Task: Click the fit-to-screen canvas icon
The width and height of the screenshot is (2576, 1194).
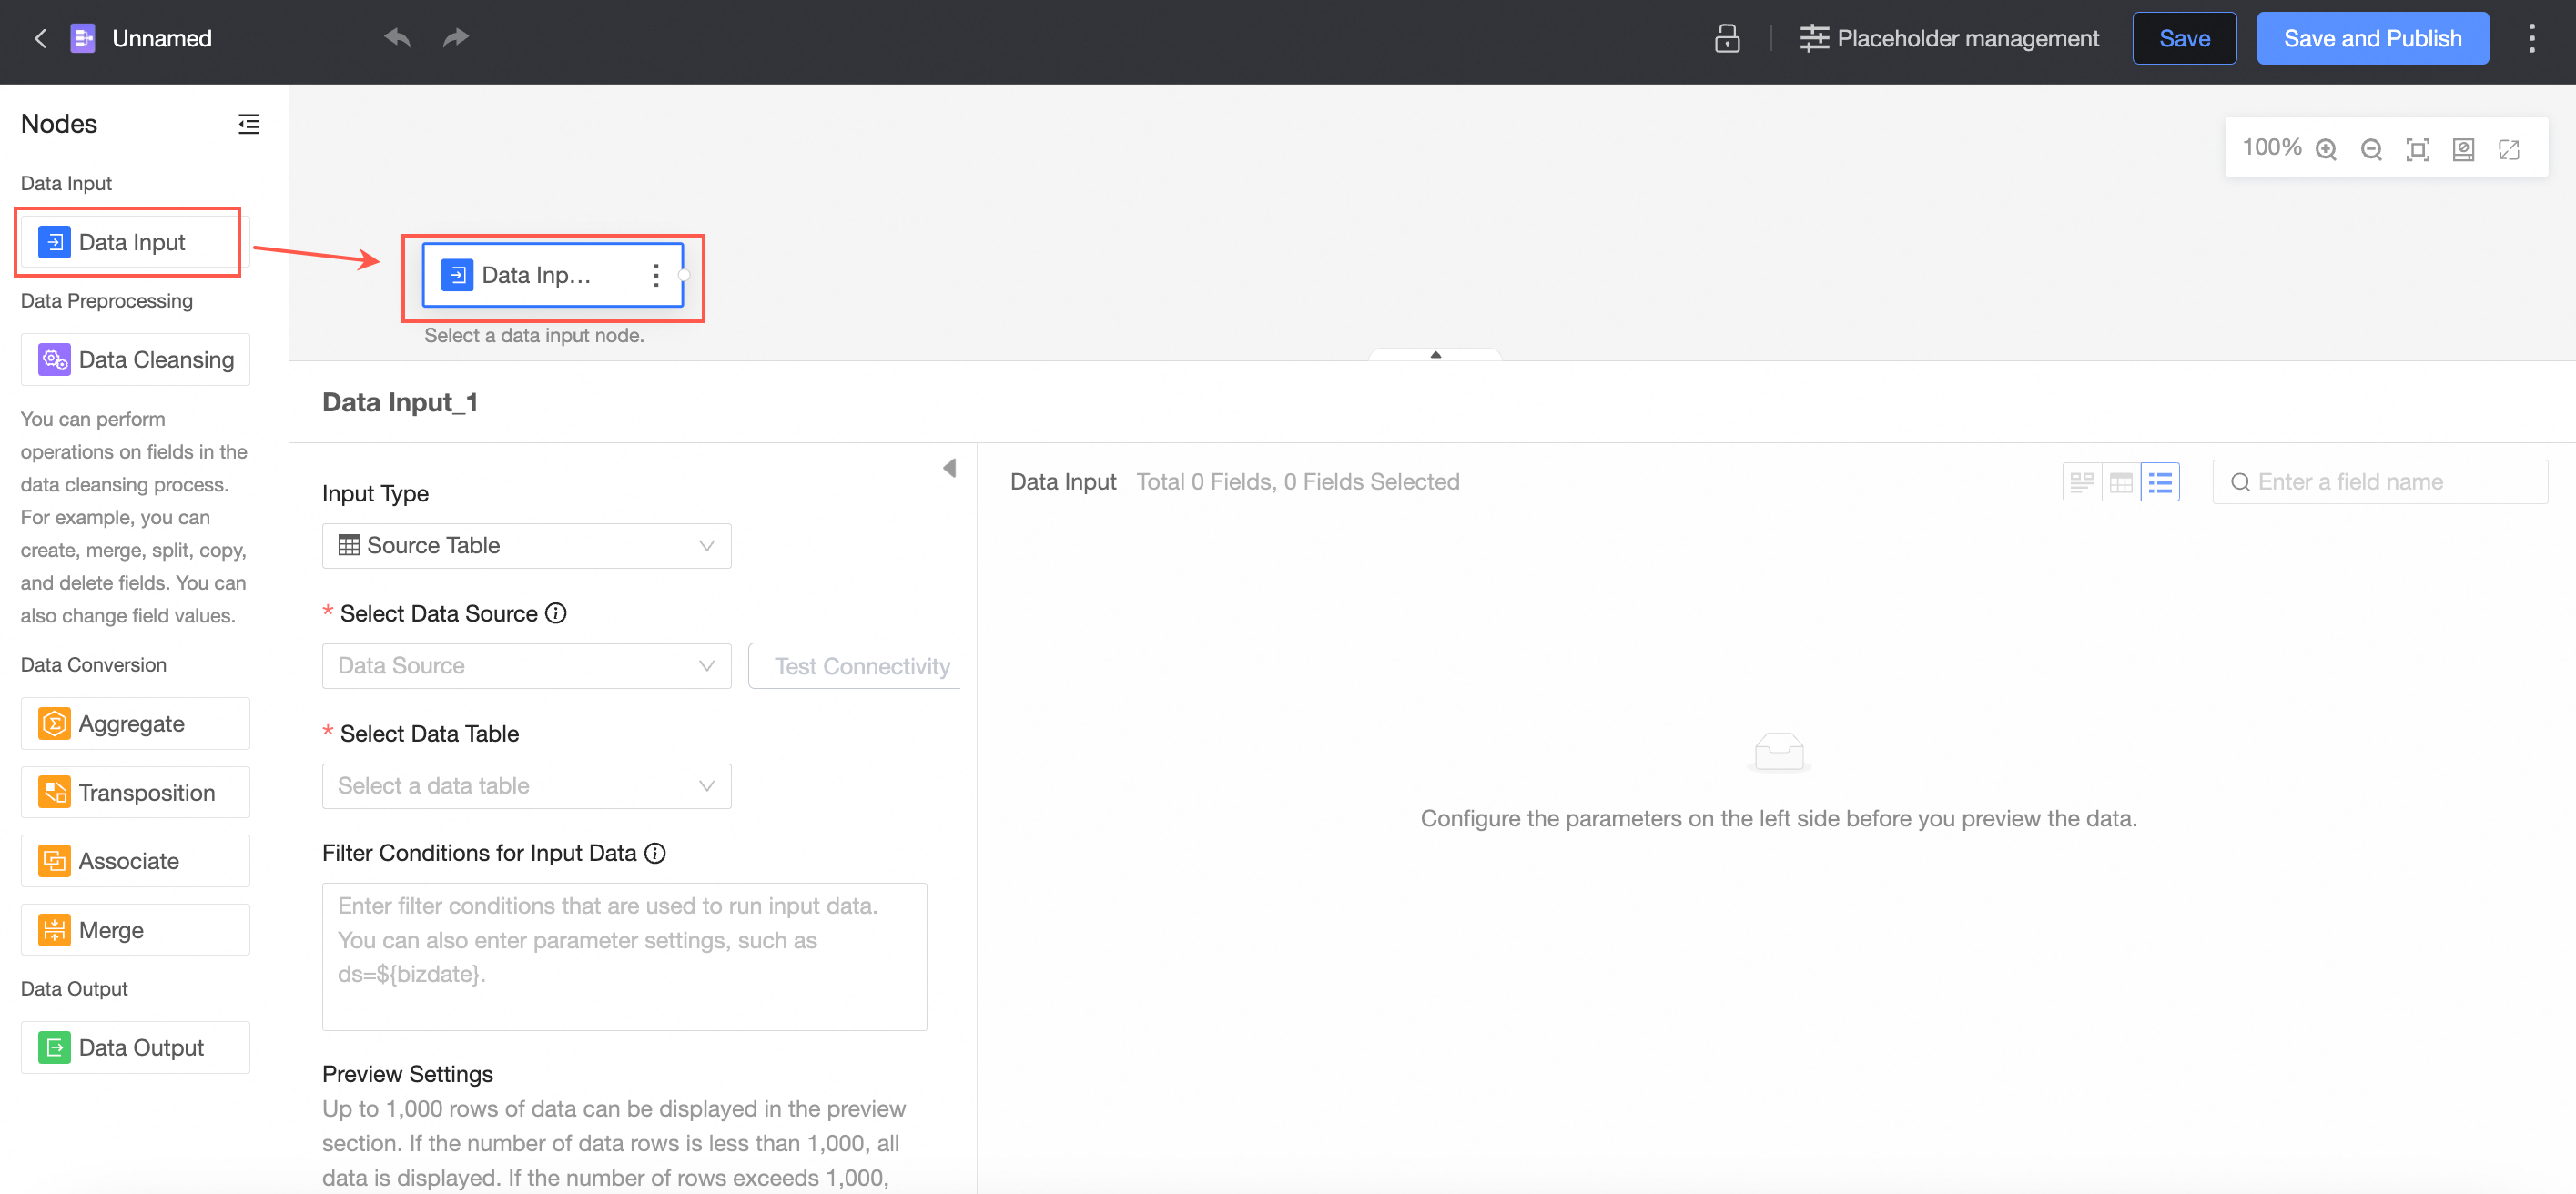Action: pyautogui.click(x=2417, y=149)
